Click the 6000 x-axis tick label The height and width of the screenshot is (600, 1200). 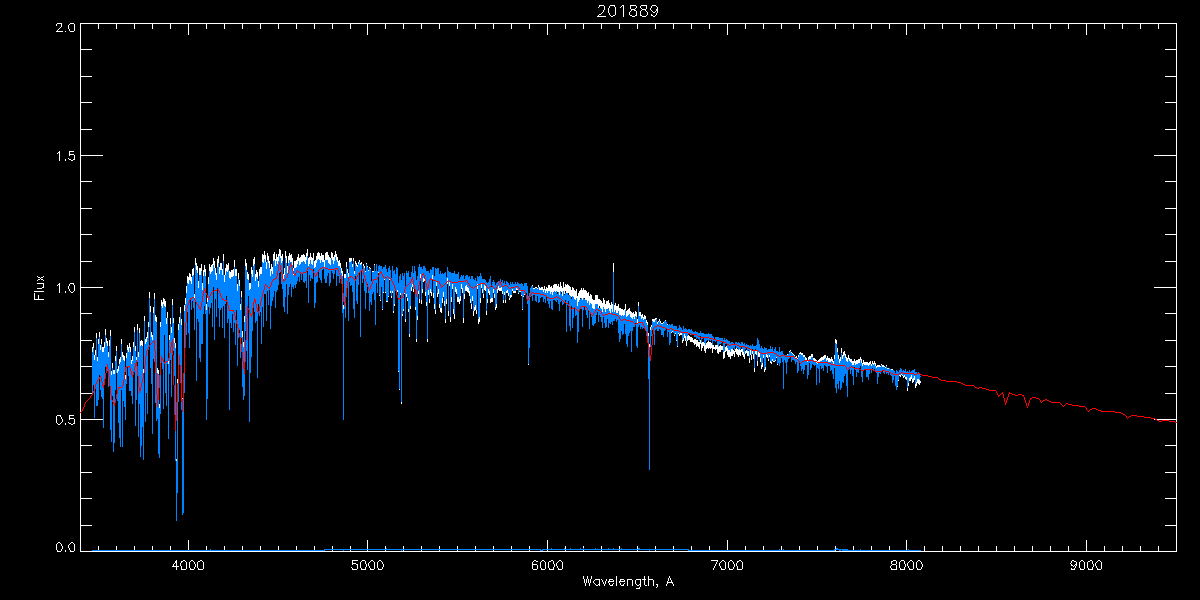[x=547, y=565]
